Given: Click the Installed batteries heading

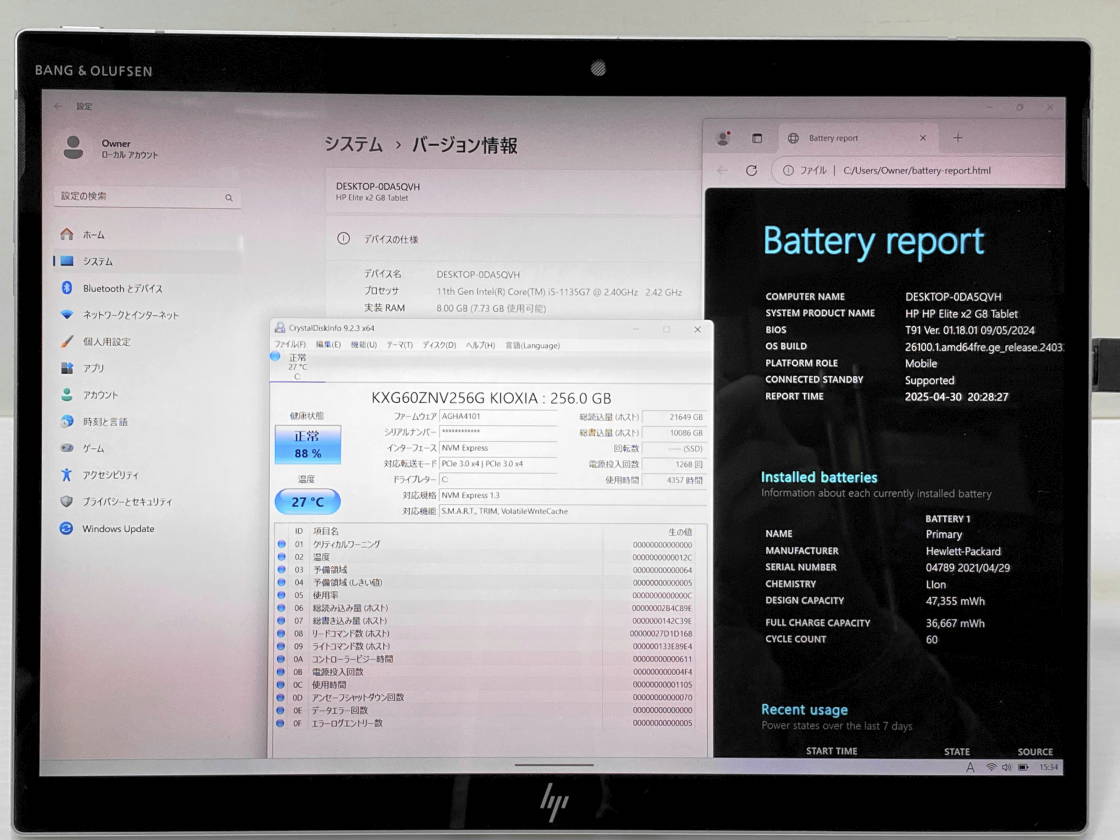Looking at the screenshot, I should (819, 477).
